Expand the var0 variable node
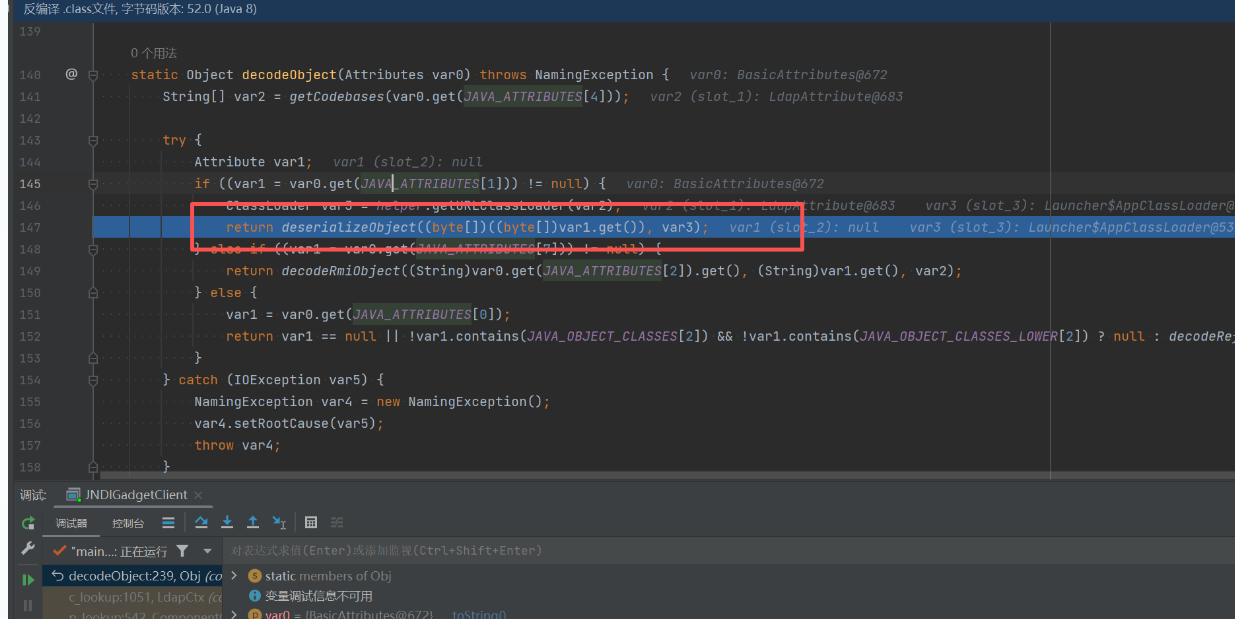Screen dimensions: 1235x619 pos(234,614)
